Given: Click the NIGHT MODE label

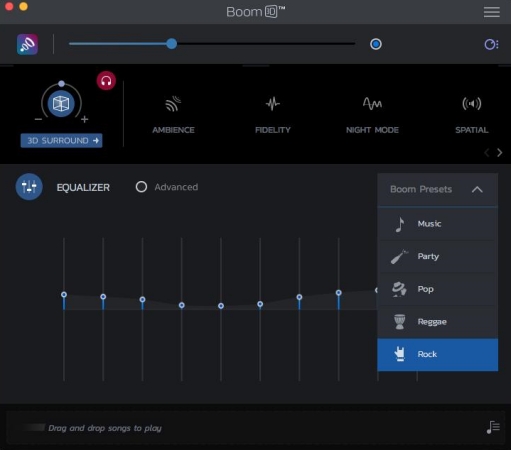Looking at the screenshot, I should (x=372, y=130).
